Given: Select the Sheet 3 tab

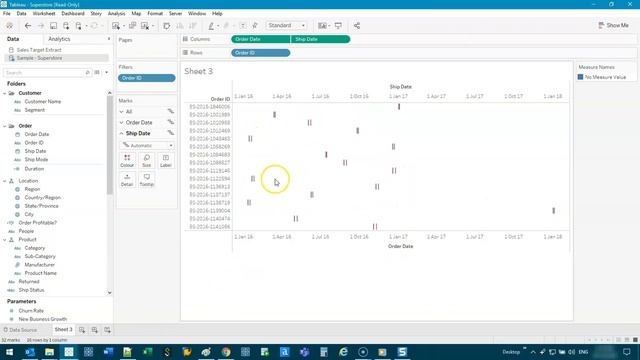Looking at the screenshot, I should (x=63, y=329).
